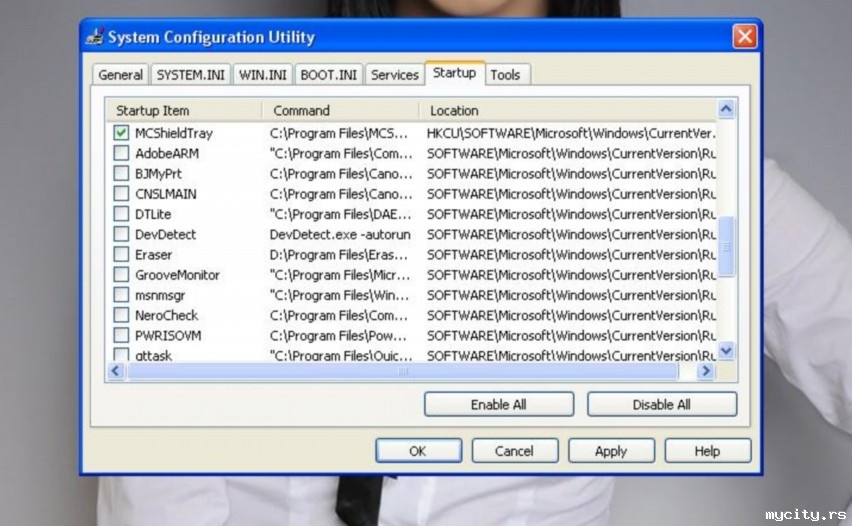The height and width of the screenshot is (526, 852).
Task: Click the System Configuration Utility title bar icon
Action: 95,36
